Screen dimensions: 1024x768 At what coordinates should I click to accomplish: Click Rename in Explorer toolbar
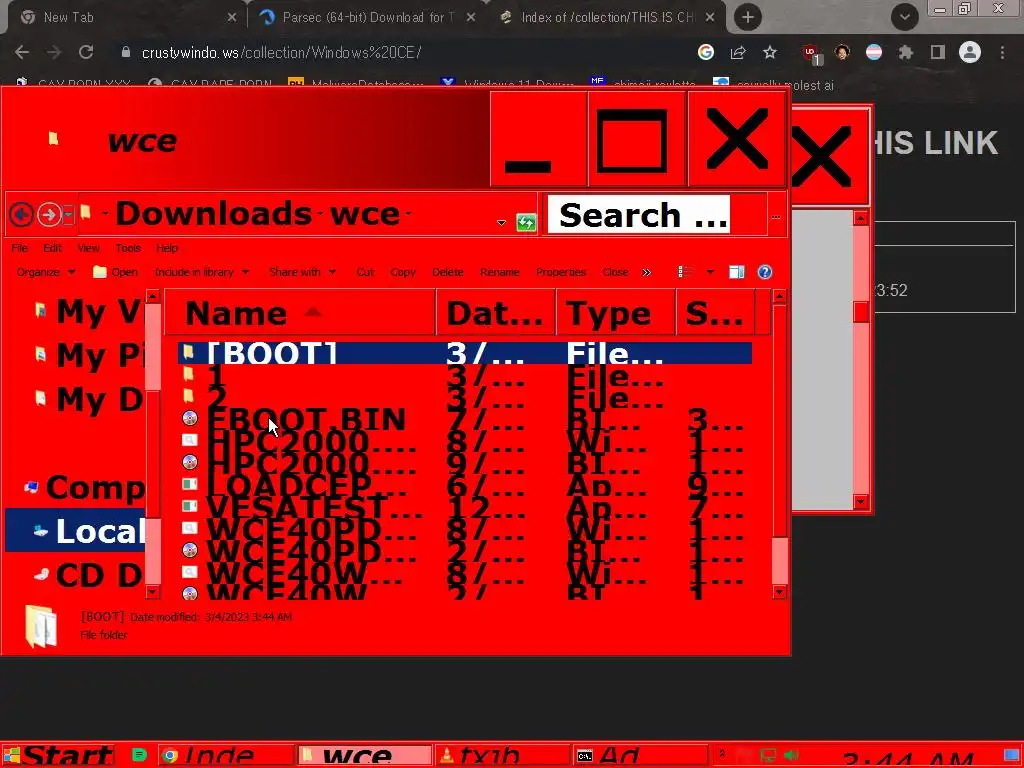click(500, 272)
